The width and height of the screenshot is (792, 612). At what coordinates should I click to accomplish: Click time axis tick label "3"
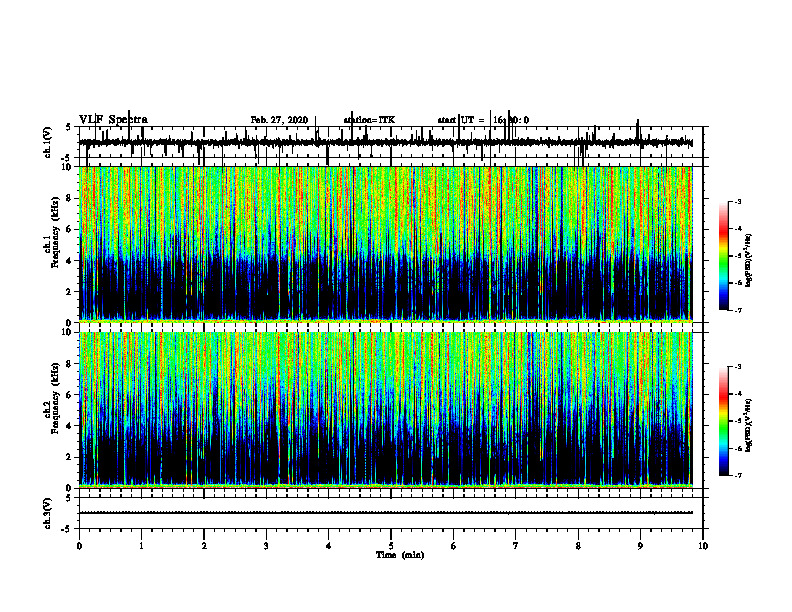266,546
